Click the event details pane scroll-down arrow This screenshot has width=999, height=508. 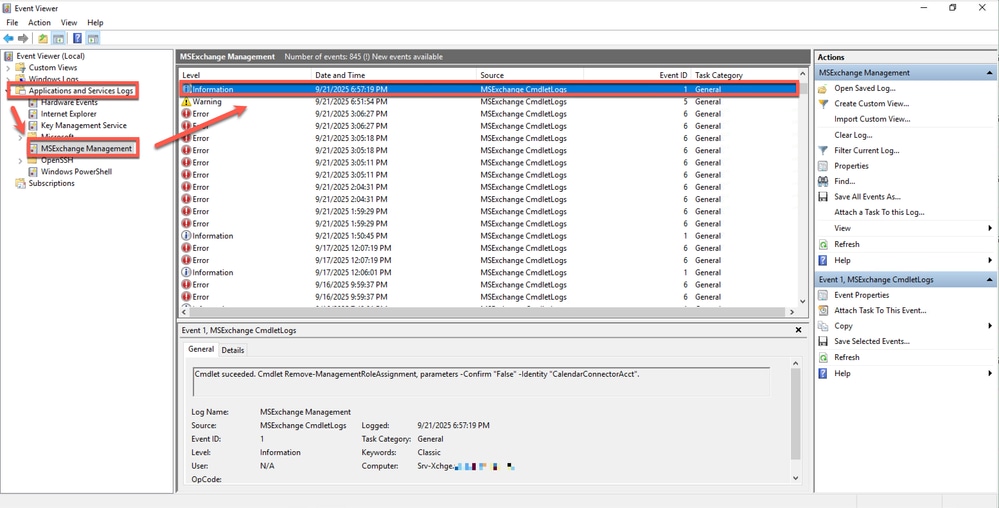tap(795, 477)
